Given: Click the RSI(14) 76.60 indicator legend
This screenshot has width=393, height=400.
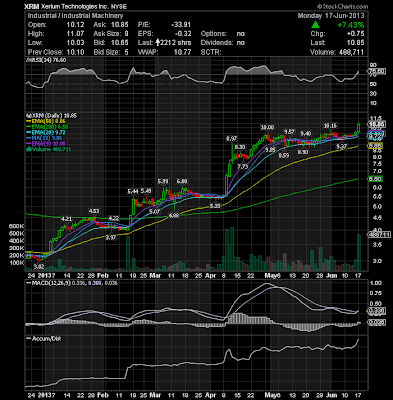Looking at the screenshot, I should pyautogui.click(x=46, y=60).
